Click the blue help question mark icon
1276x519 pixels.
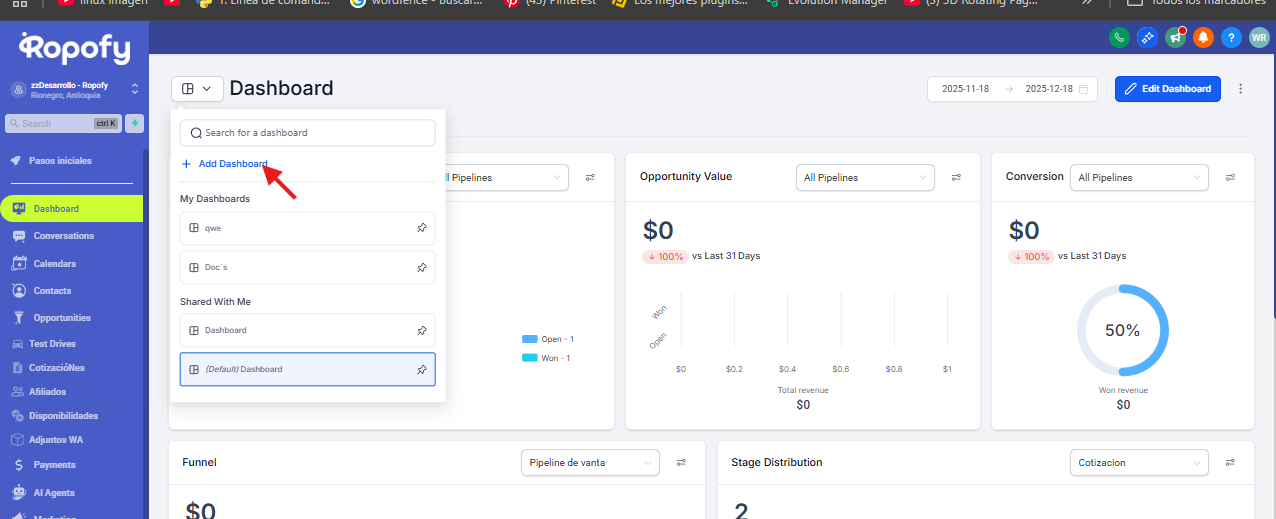click(x=1231, y=37)
